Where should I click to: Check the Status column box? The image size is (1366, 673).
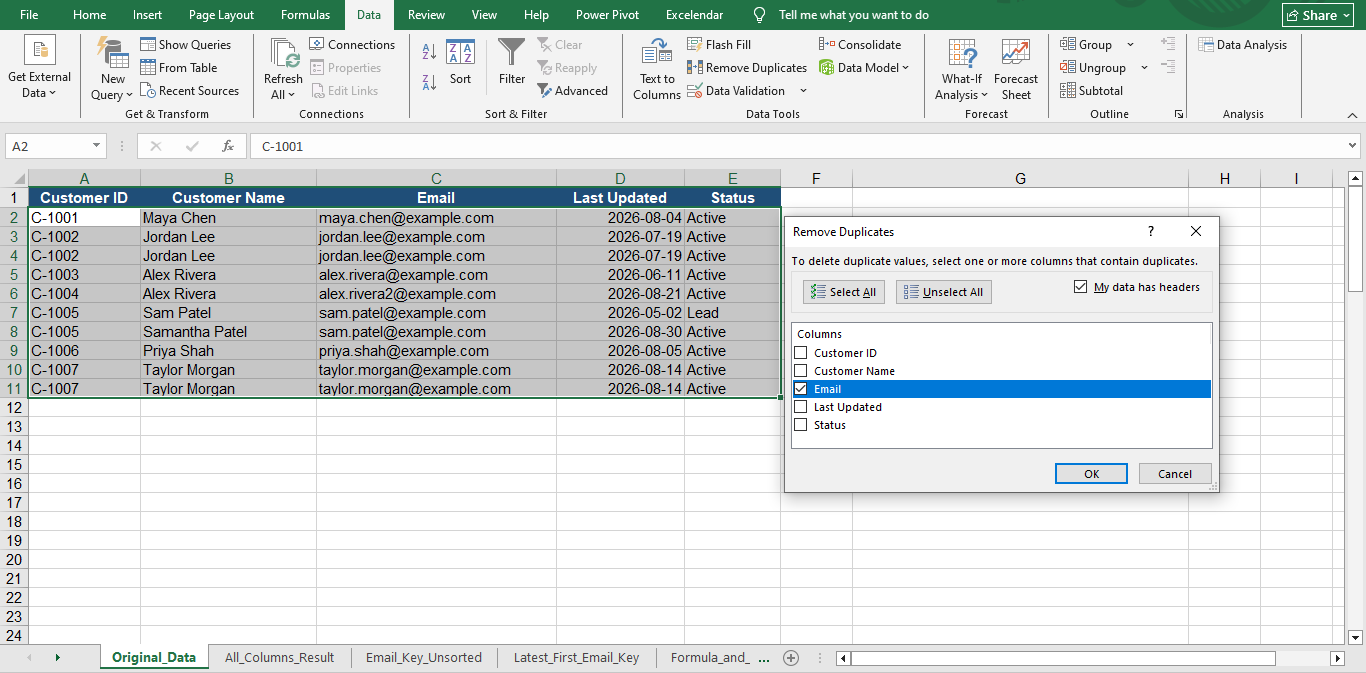pyautogui.click(x=800, y=425)
